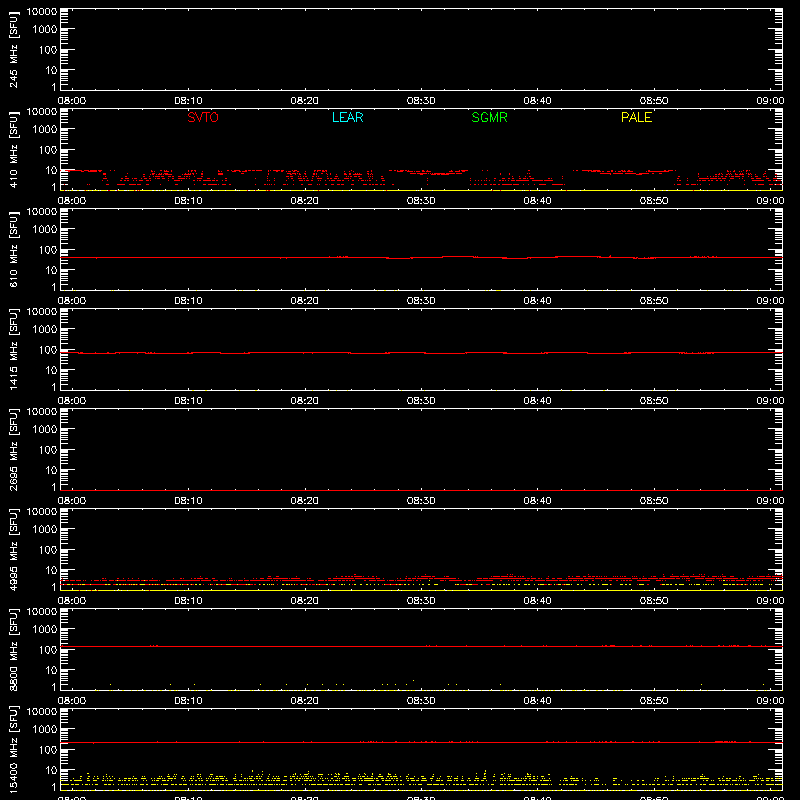Select the 4995 MHz [SFU] axis title
The height and width of the screenshot is (800, 800).
tap(13, 550)
